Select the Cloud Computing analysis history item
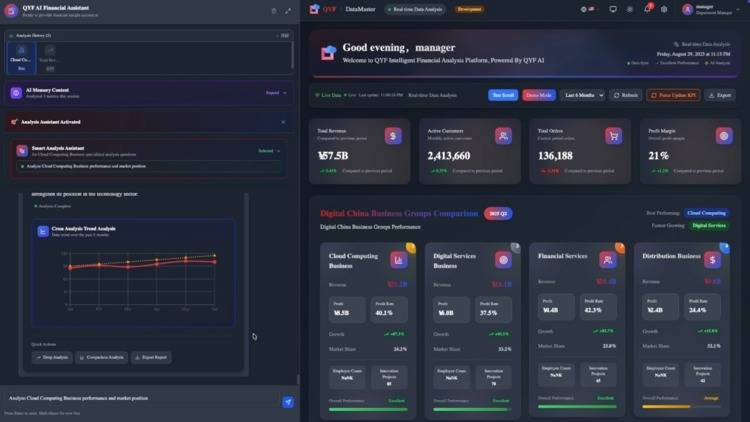750x422 pixels. click(x=20, y=57)
